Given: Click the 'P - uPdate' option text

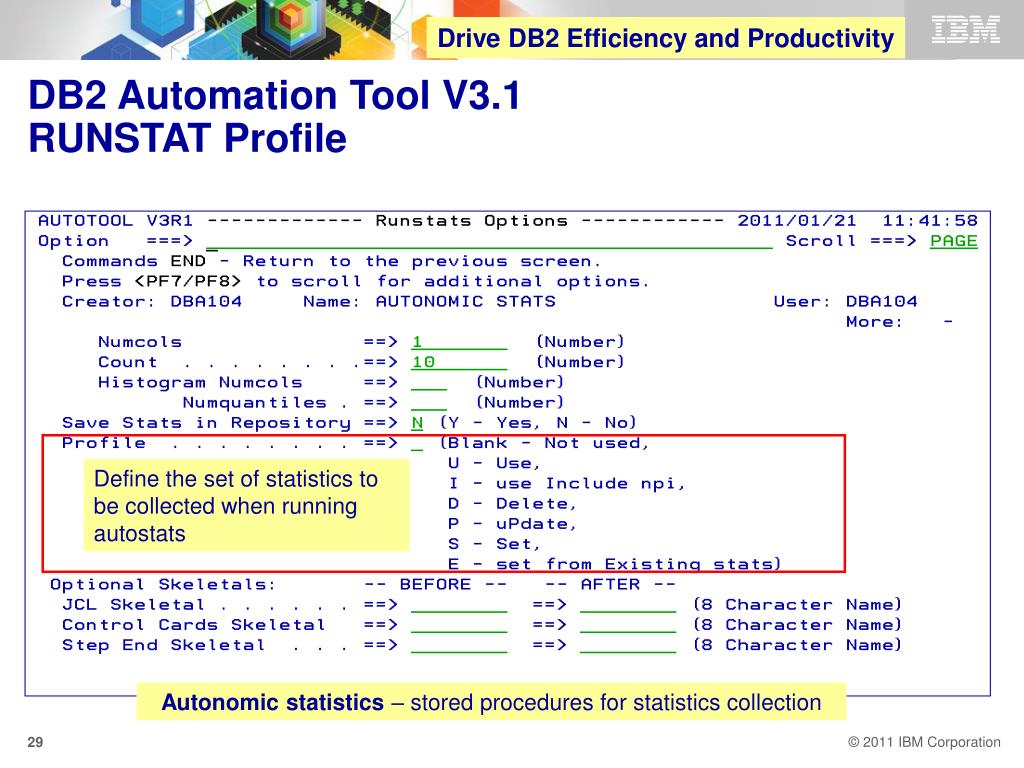Looking at the screenshot, I should [x=512, y=524].
